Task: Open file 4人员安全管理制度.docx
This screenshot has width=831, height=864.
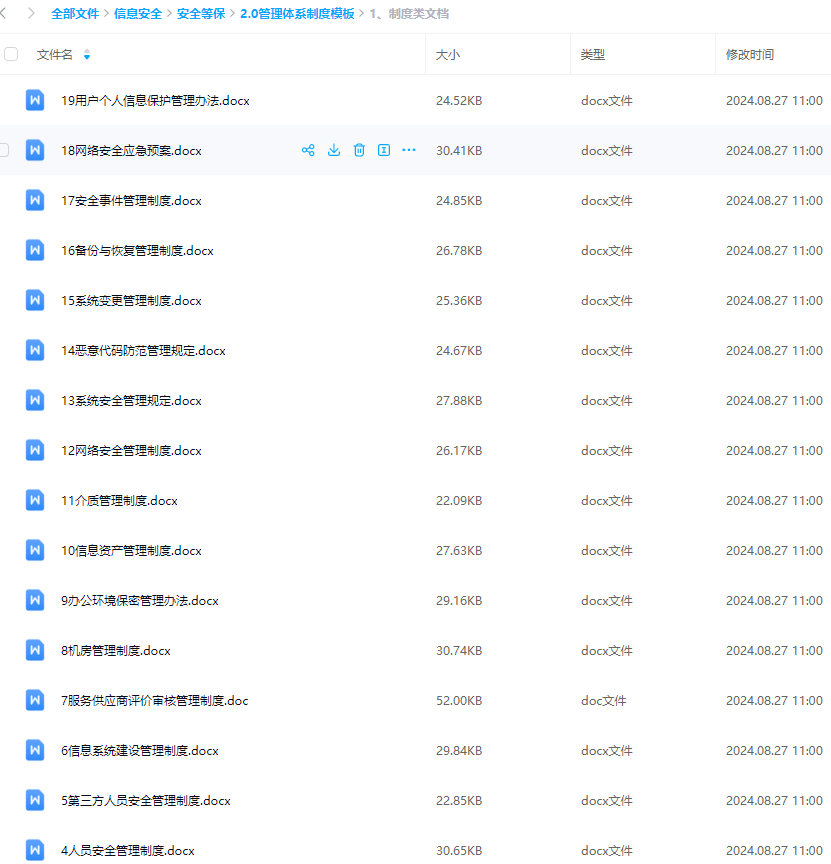Action: (x=128, y=850)
